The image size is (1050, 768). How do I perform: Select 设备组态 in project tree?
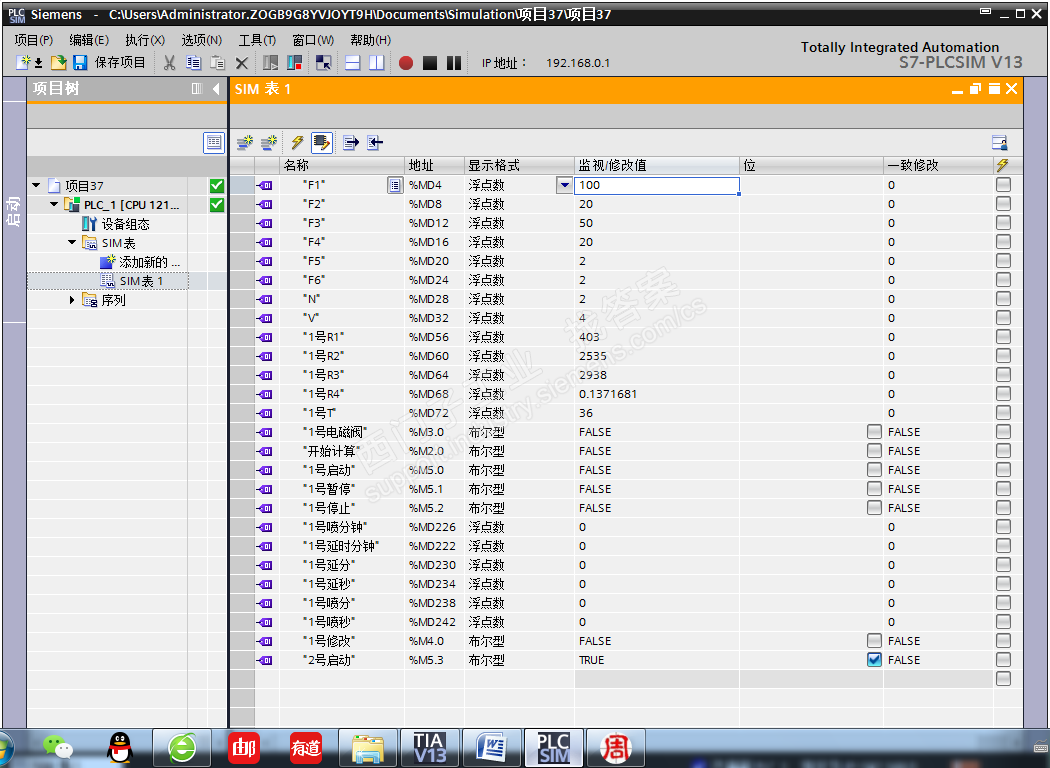point(125,224)
